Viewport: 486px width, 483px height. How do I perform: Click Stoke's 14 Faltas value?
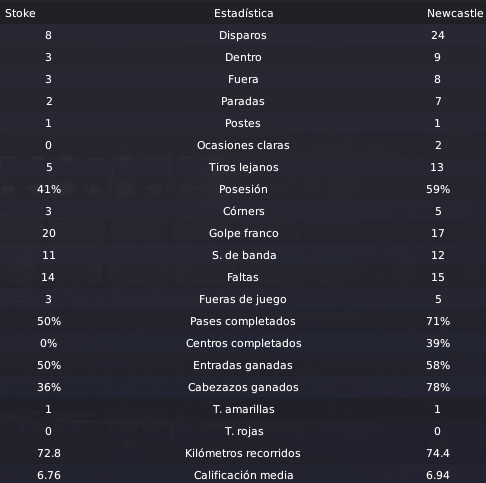48,277
